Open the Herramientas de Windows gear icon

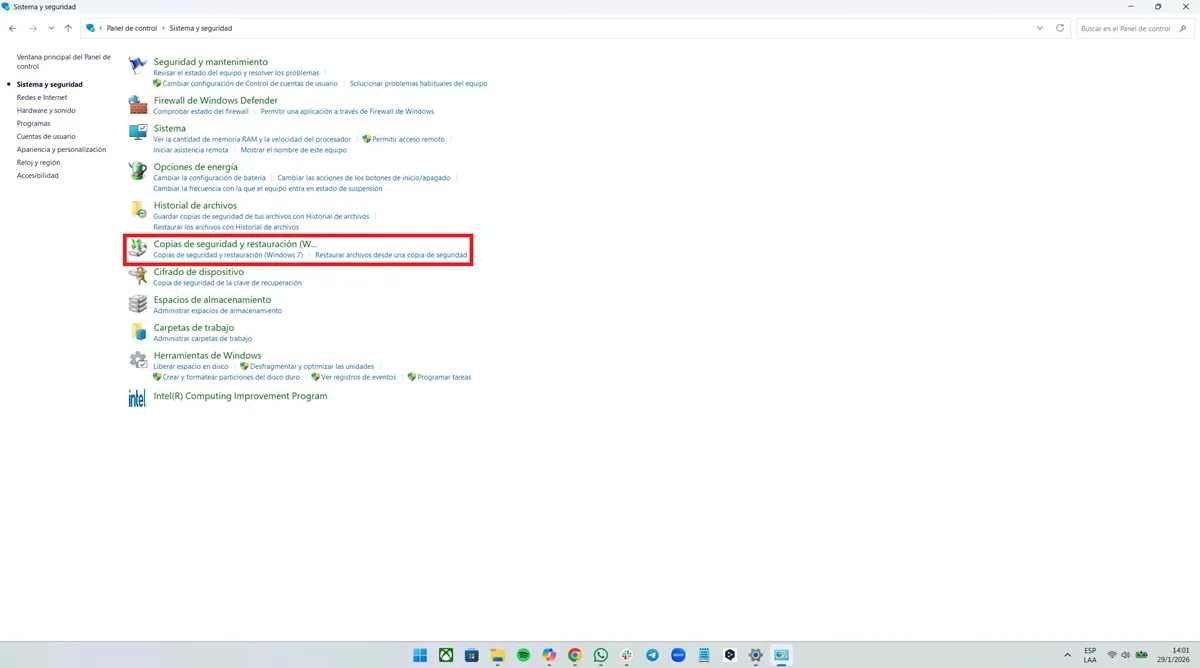(x=138, y=360)
